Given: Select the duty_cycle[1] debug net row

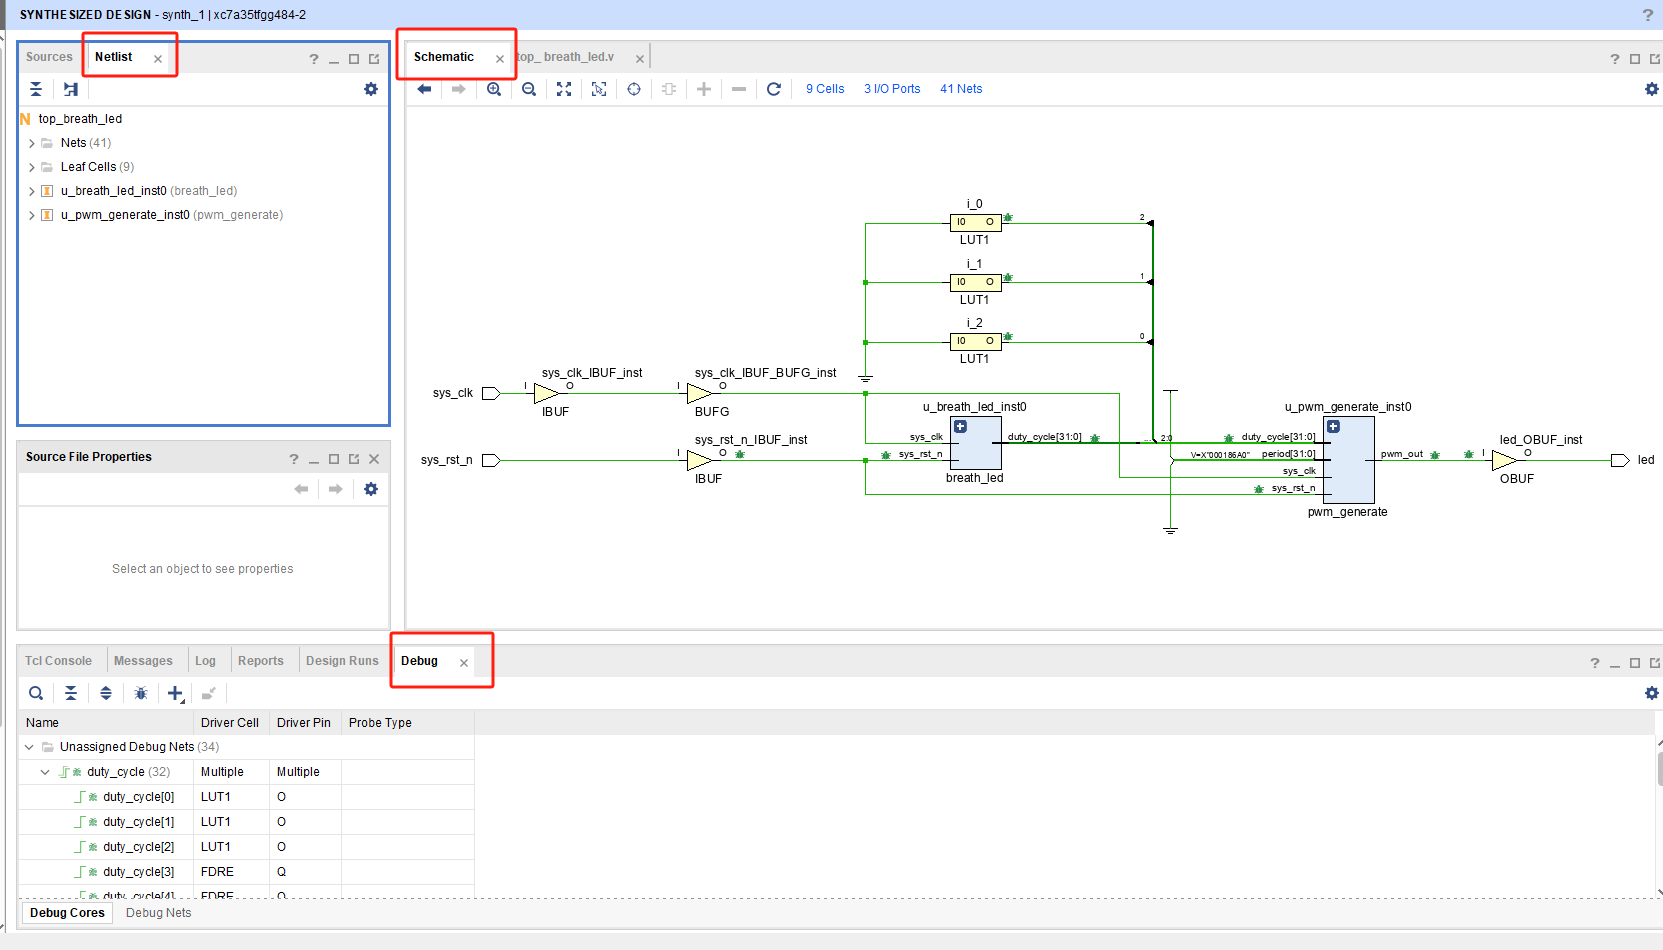Looking at the screenshot, I should click(x=246, y=822).
